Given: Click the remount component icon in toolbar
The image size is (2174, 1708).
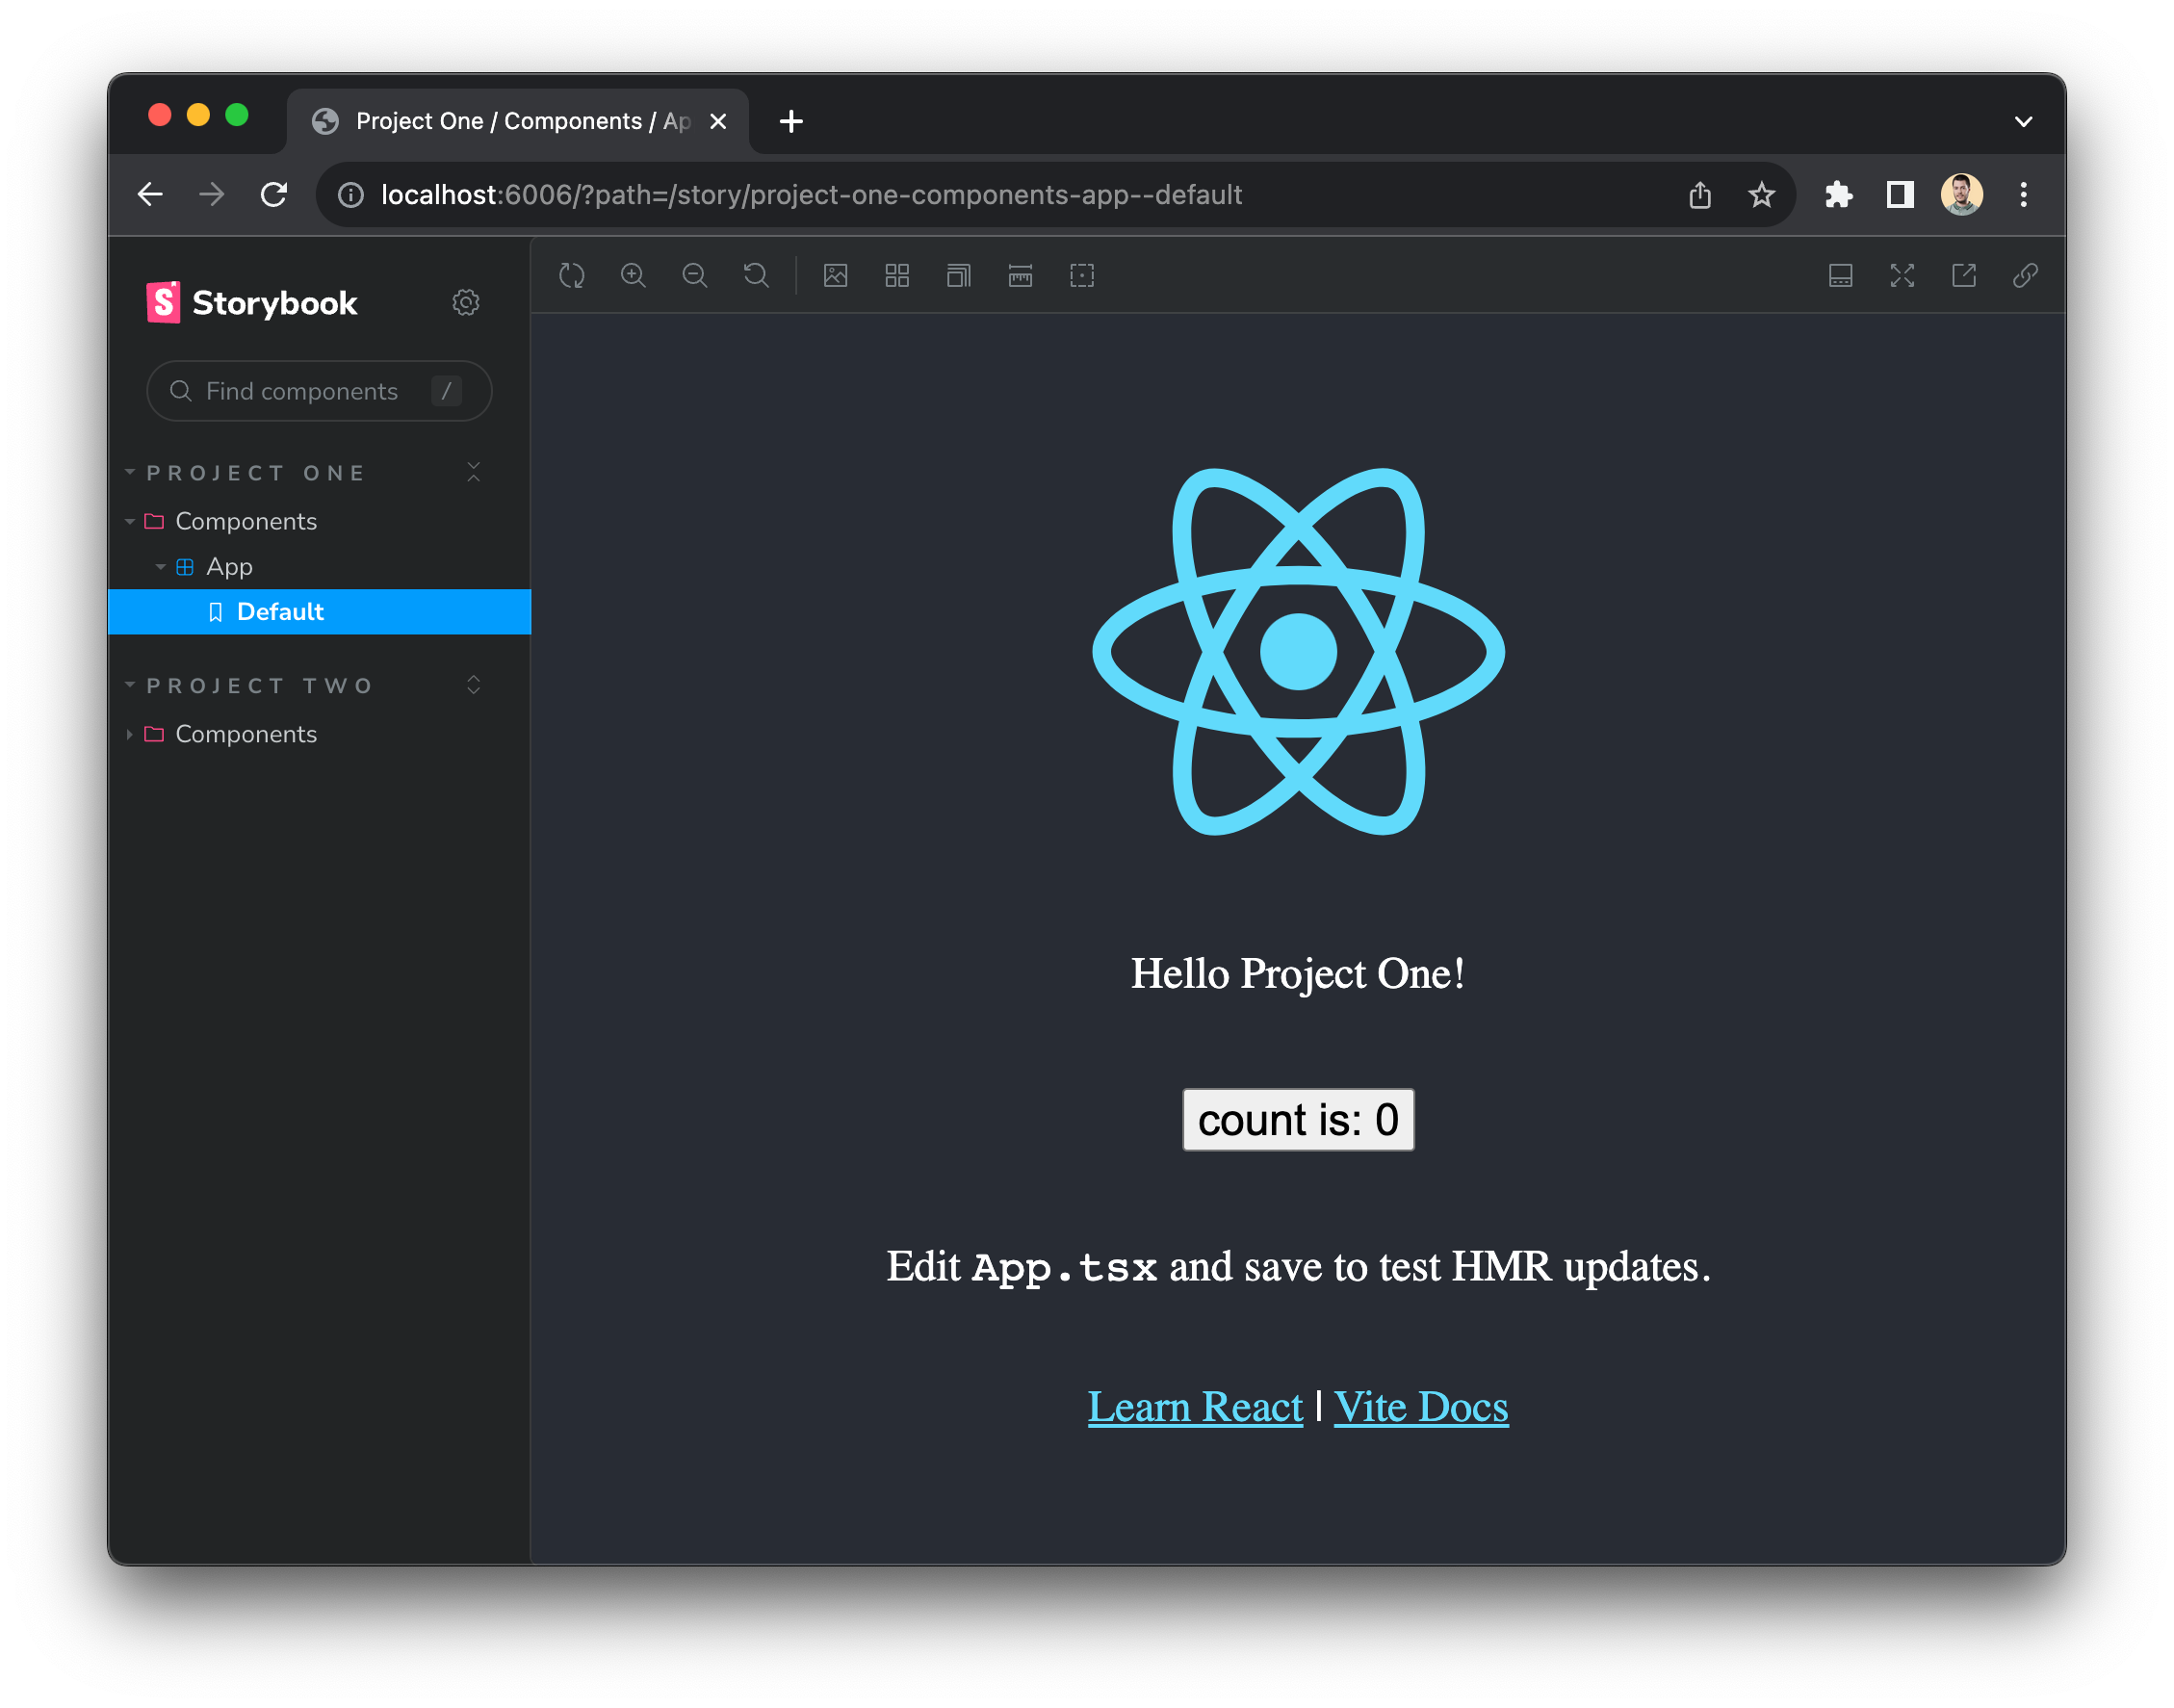Looking at the screenshot, I should 572,275.
